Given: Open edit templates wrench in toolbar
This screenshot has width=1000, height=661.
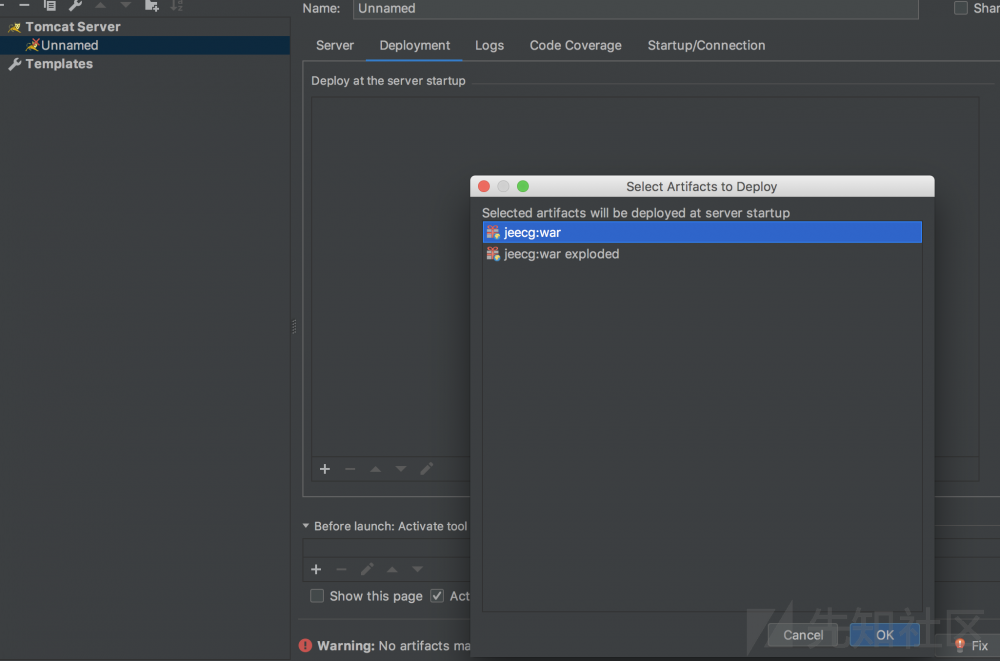Looking at the screenshot, I should pos(75,5).
